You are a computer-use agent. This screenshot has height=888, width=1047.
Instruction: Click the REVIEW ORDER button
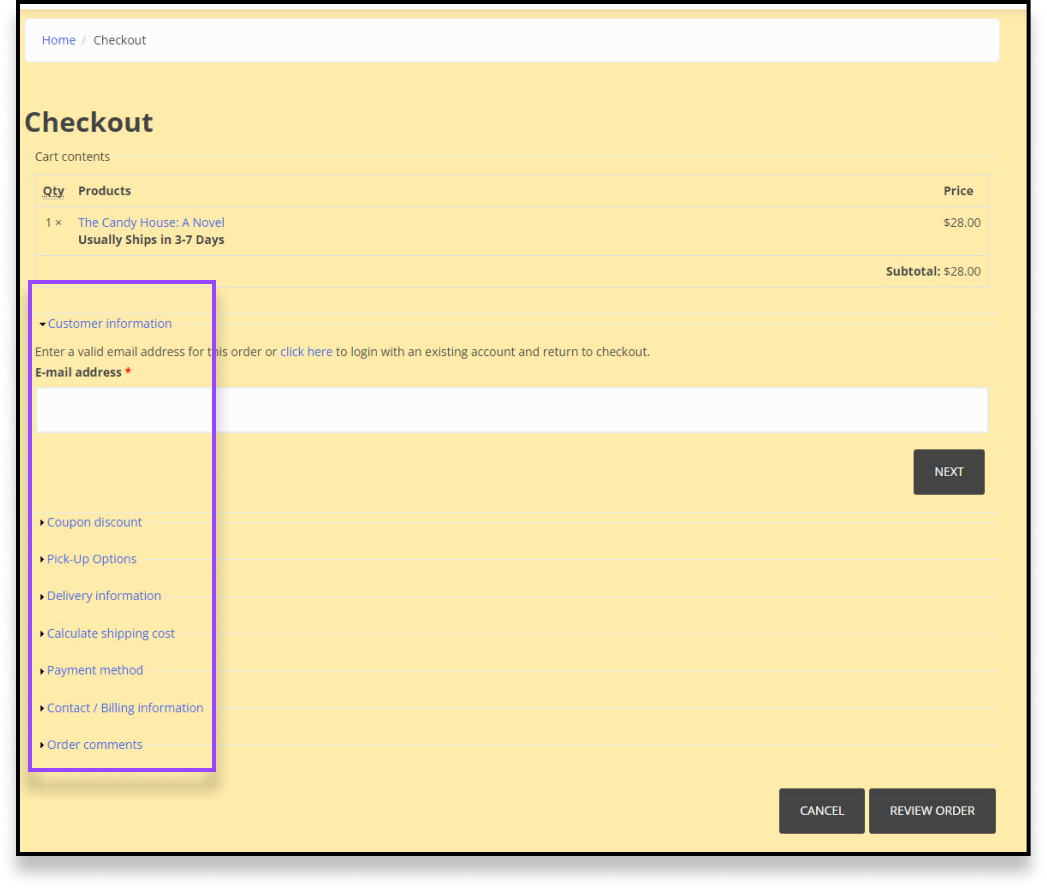[x=932, y=811]
